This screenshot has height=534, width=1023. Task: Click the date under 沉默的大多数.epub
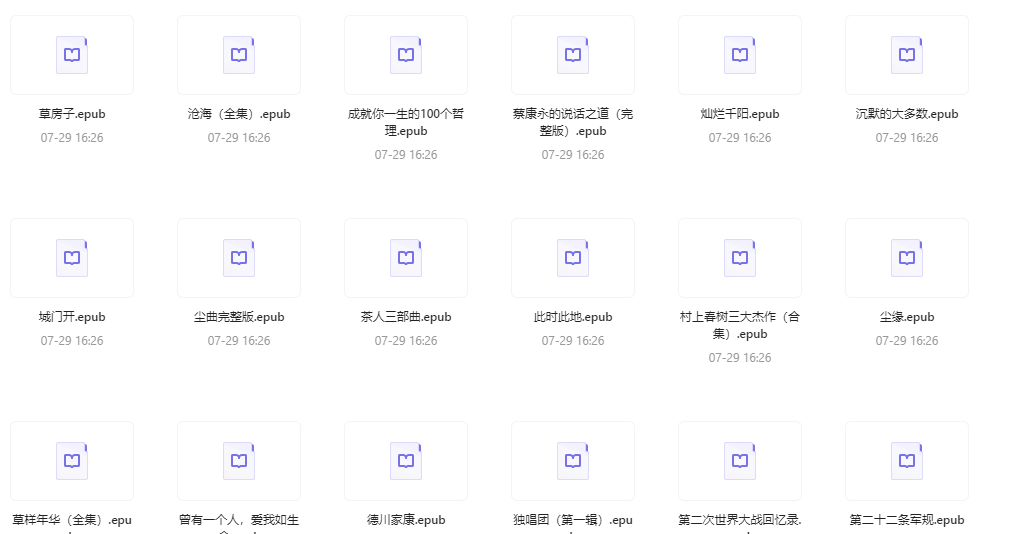pyautogui.click(x=907, y=138)
